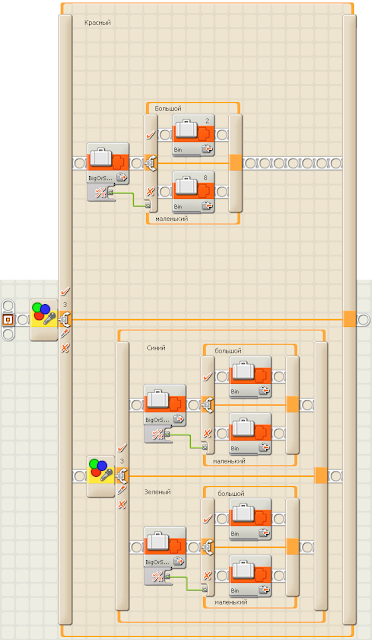Click the program starting point icon
This screenshot has height=640, width=372.
[x=8, y=320]
